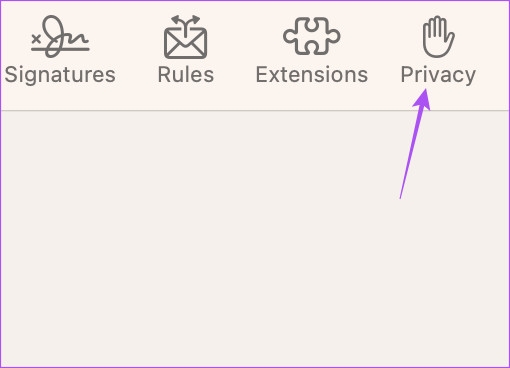Select the Rules envelope icon
510x368 pixels.
click(x=186, y=37)
